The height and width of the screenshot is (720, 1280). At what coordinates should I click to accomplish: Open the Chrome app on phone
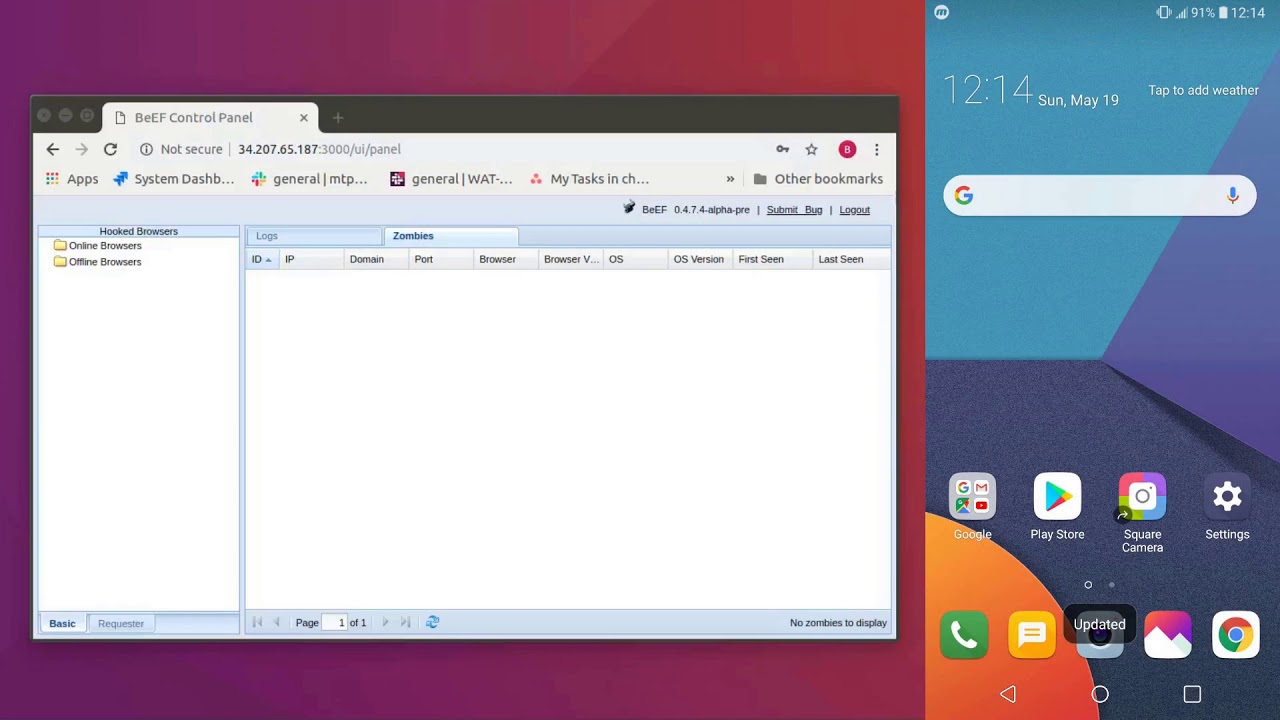(1235, 635)
